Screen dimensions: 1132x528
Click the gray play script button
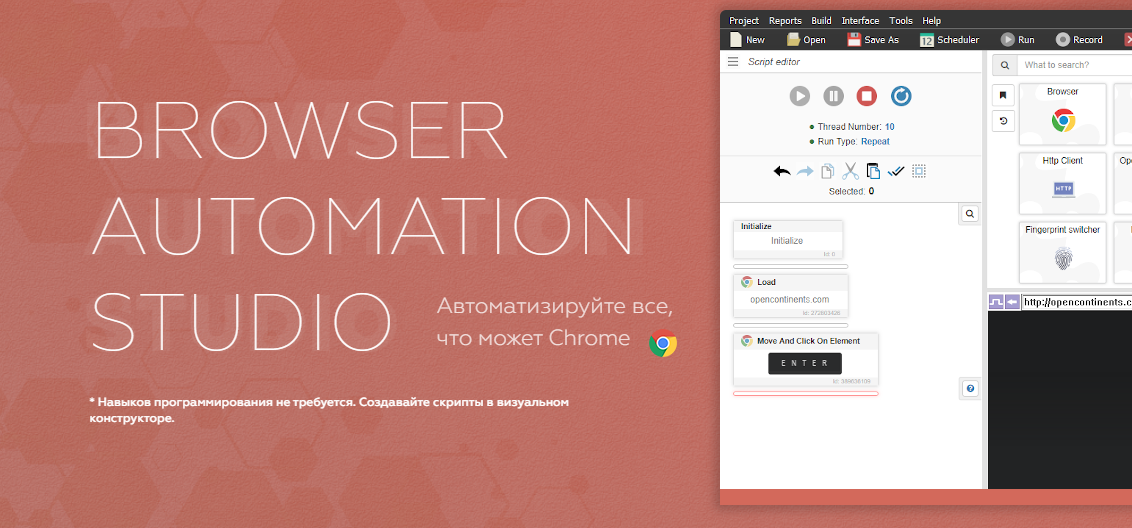click(799, 96)
